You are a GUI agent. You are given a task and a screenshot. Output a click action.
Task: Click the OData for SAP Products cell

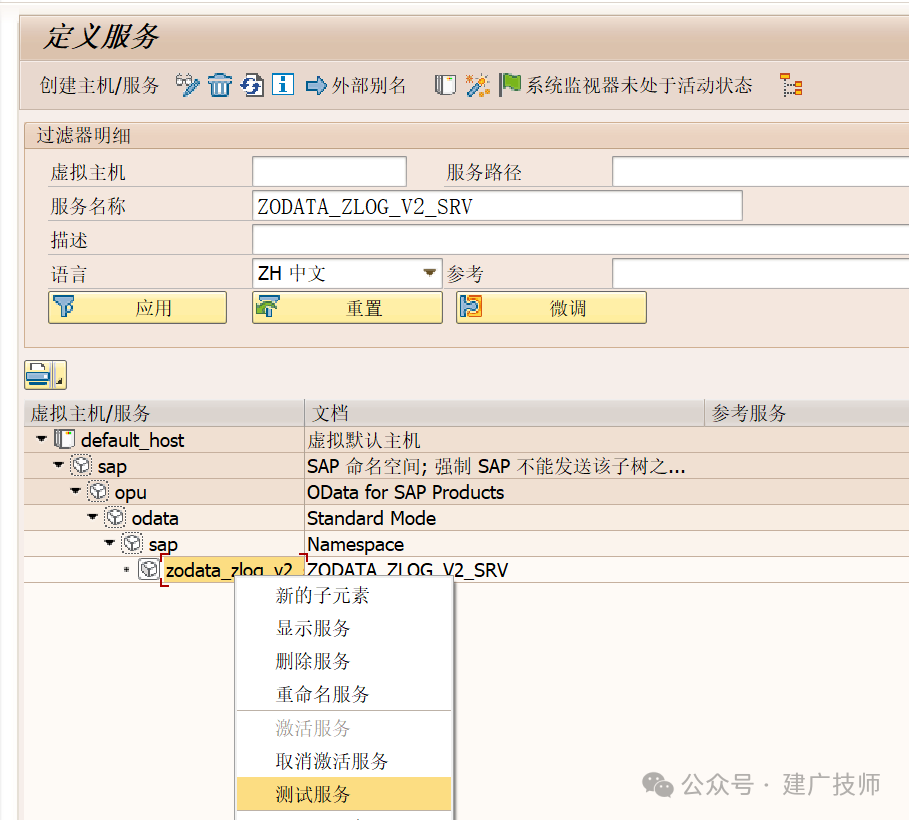coord(405,492)
